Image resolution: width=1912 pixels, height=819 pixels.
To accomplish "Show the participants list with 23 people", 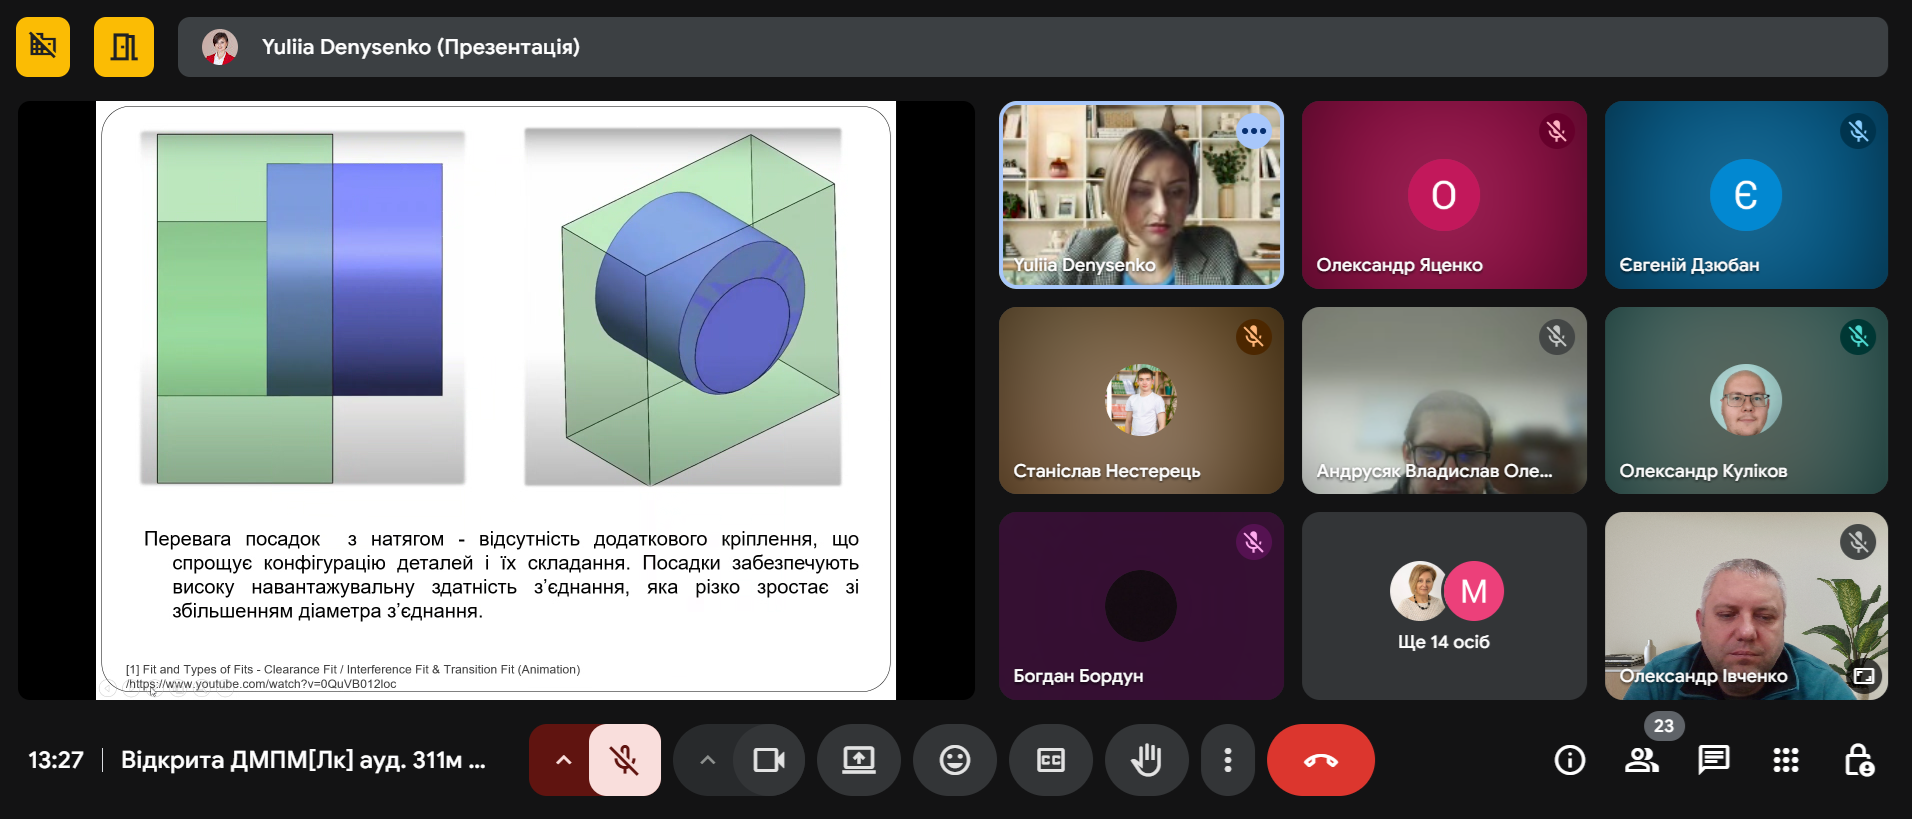I will (1641, 760).
